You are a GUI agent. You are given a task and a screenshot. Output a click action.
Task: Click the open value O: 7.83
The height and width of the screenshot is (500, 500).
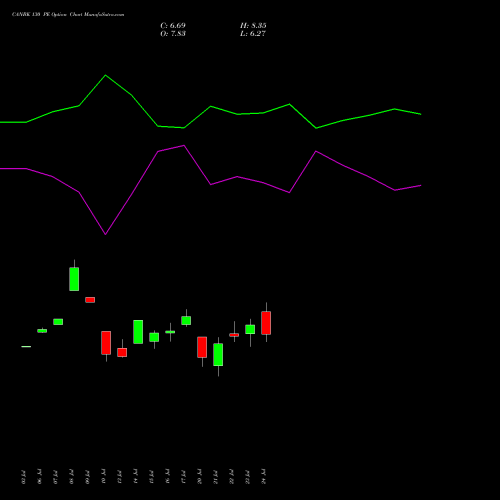(x=173, y=34)
